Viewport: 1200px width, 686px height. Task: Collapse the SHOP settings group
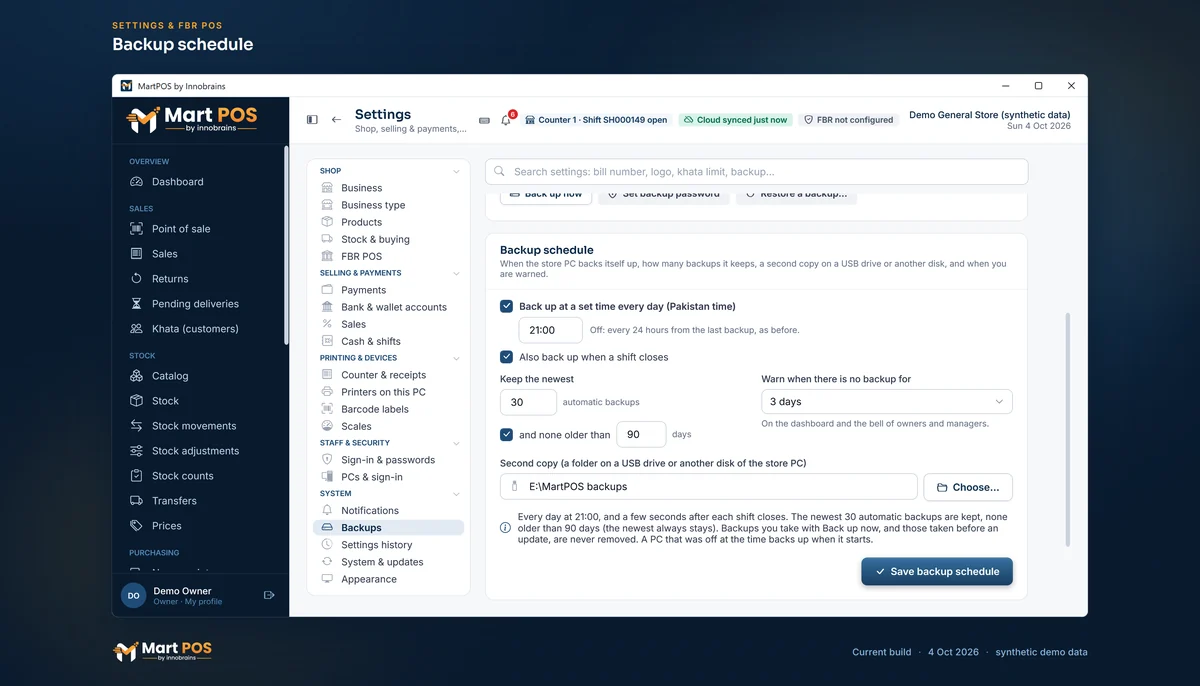[x=456, y=172]
